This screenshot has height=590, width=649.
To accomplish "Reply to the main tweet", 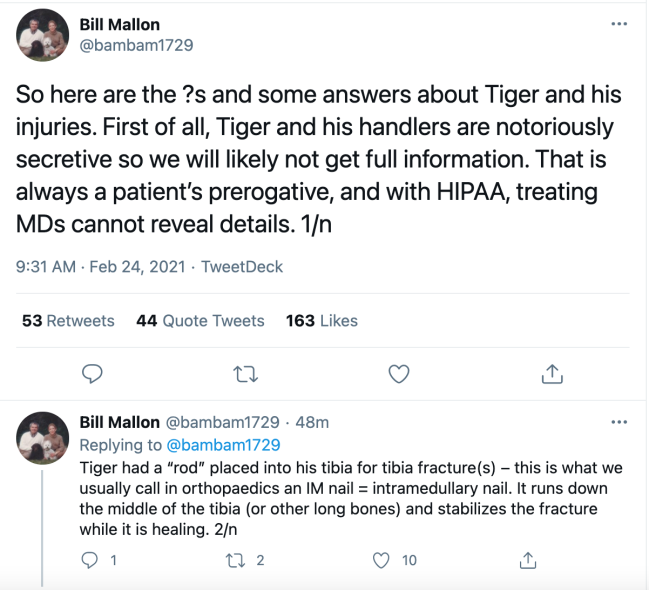I will click(93, 374).
